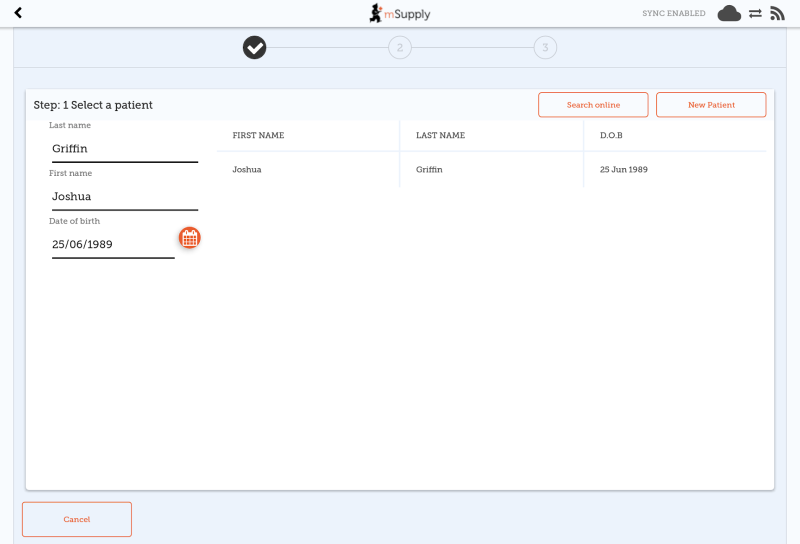Open the date of birth calendar picker
Viewport: 800px width, 544px height.
[x=189, y=238]
